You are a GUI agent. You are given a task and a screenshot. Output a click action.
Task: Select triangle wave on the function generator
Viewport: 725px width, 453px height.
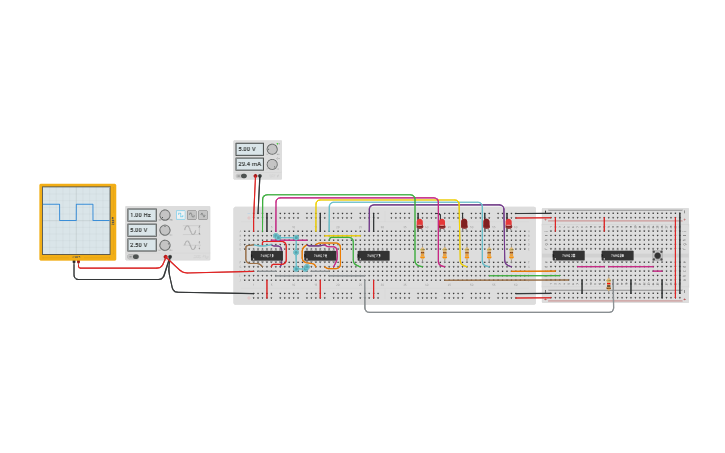pos(203,215)
